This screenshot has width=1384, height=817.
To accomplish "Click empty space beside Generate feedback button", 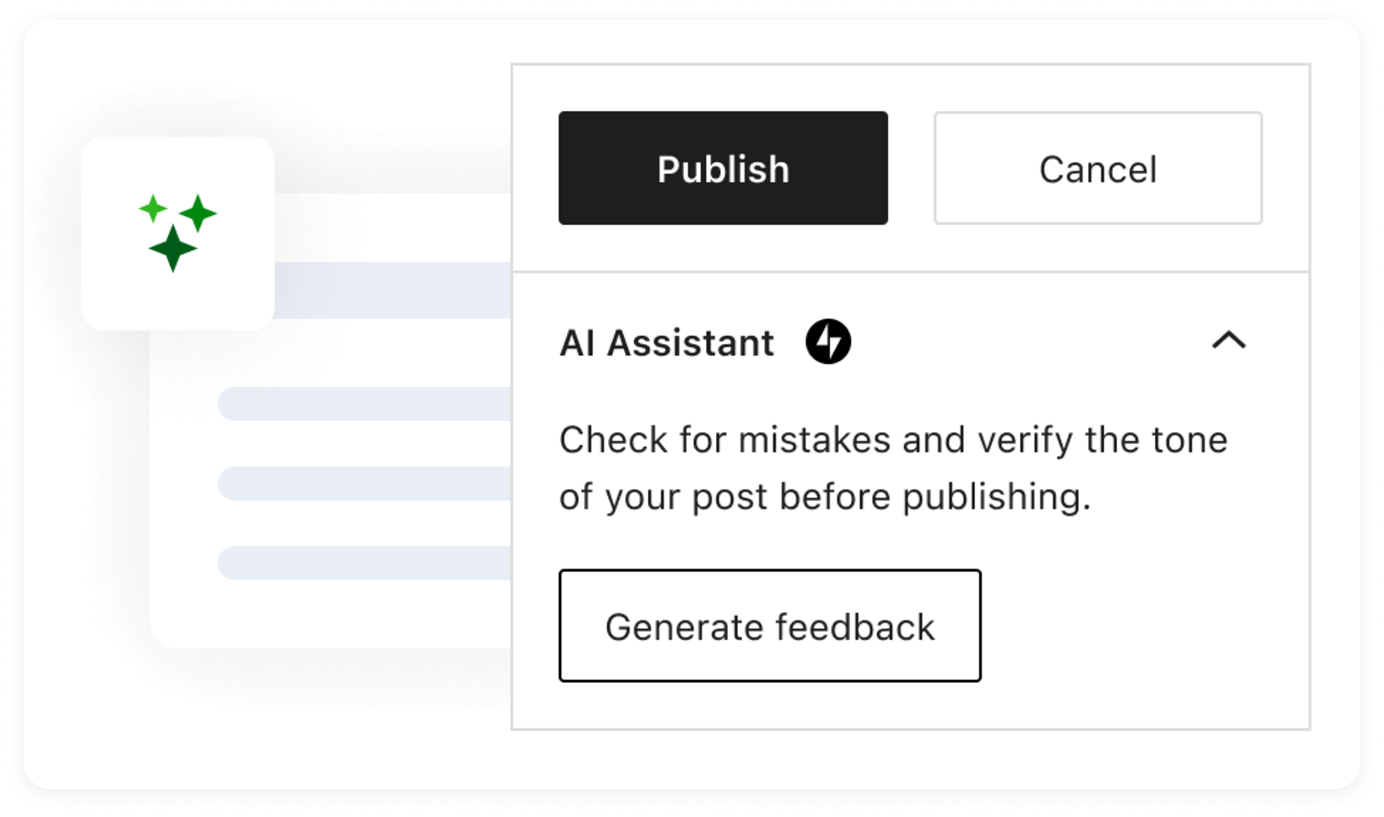I will coord(1140,626).
